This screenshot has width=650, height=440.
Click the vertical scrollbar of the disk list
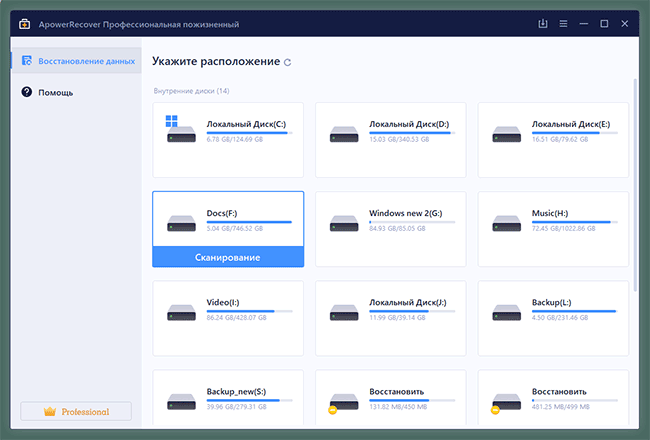pyautogui.click(x=635, y=185)
